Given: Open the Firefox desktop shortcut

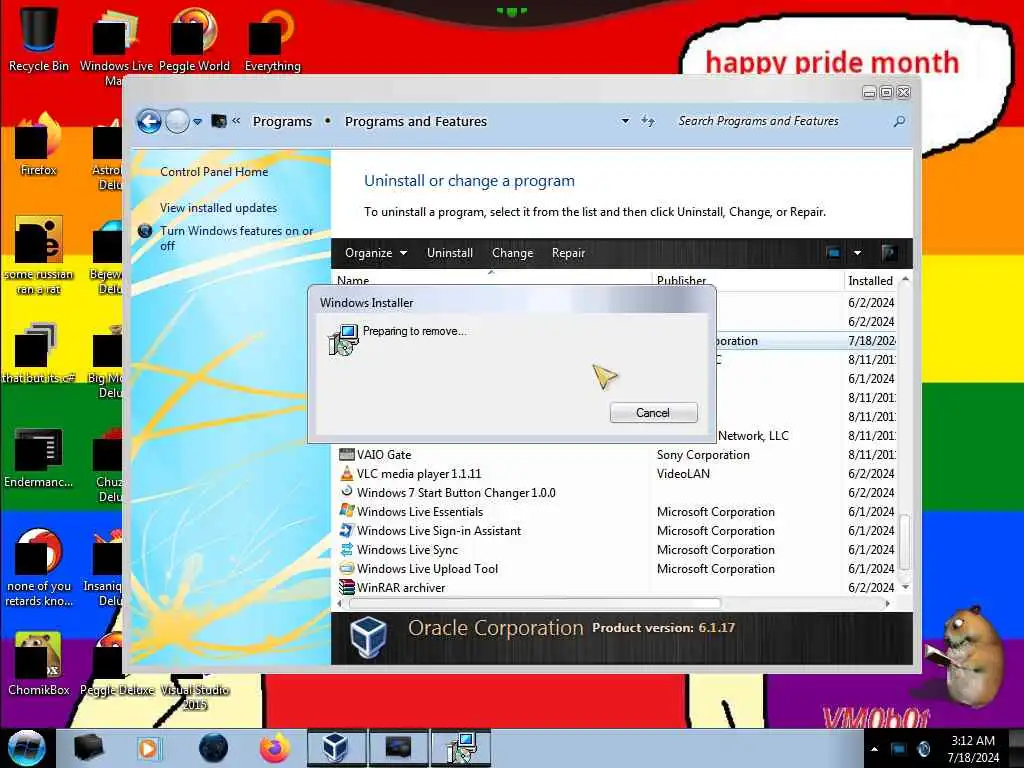Looking at the screenshot, I should [x=39, y=144].
